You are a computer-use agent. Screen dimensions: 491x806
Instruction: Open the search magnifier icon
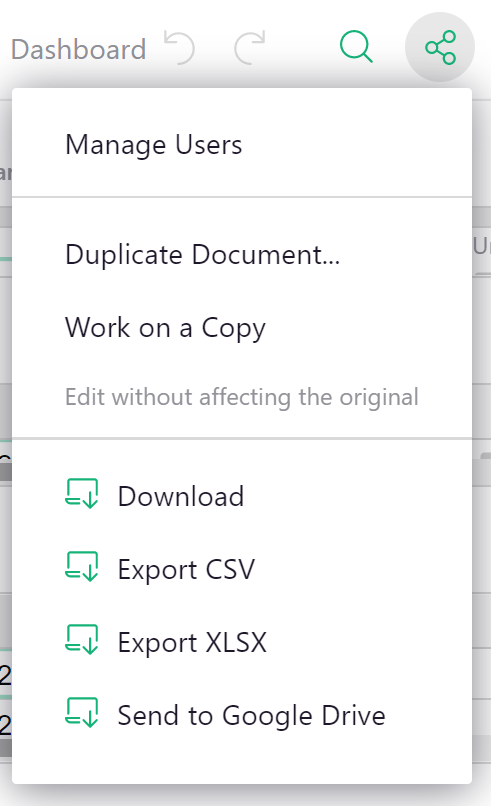pyautogui.click(x=356, y=47)
